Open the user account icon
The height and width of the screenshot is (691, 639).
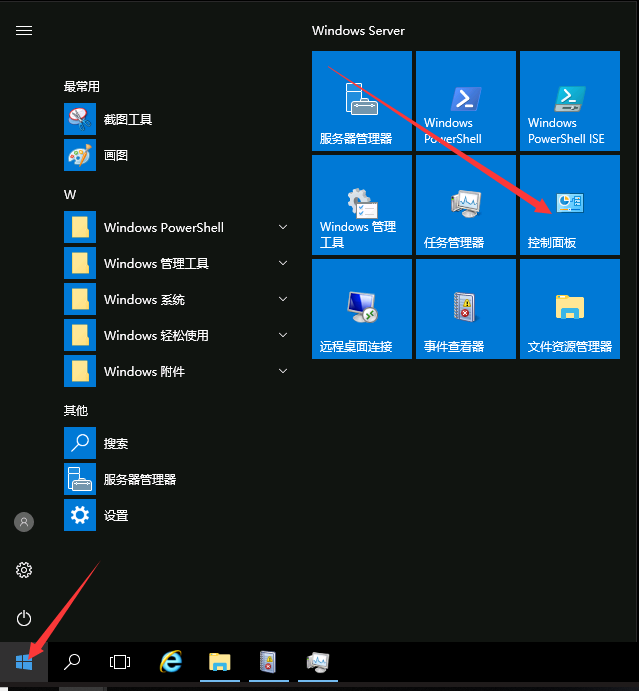coord(24,522)
